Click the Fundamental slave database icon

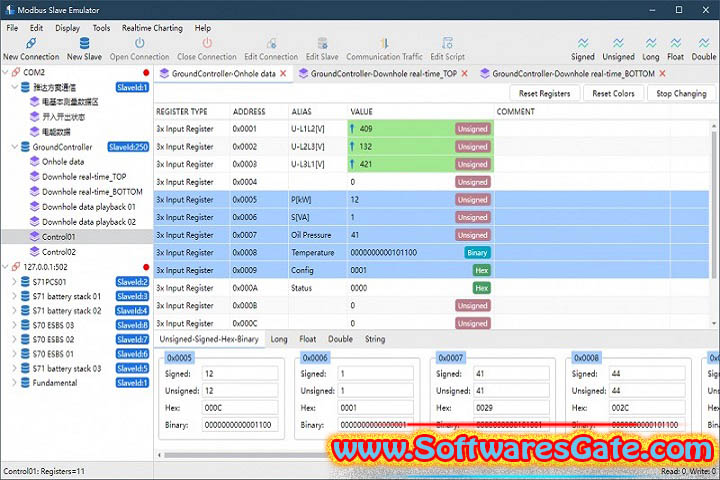tap(25, 383)
